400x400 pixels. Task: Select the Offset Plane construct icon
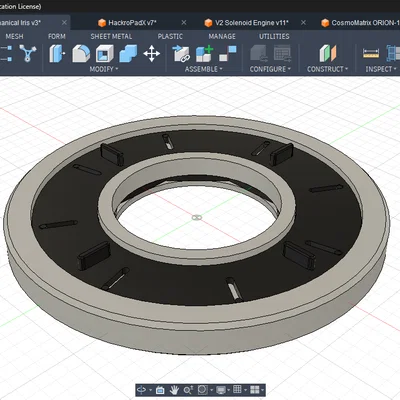pyautogui.click(x=328, y=54)
